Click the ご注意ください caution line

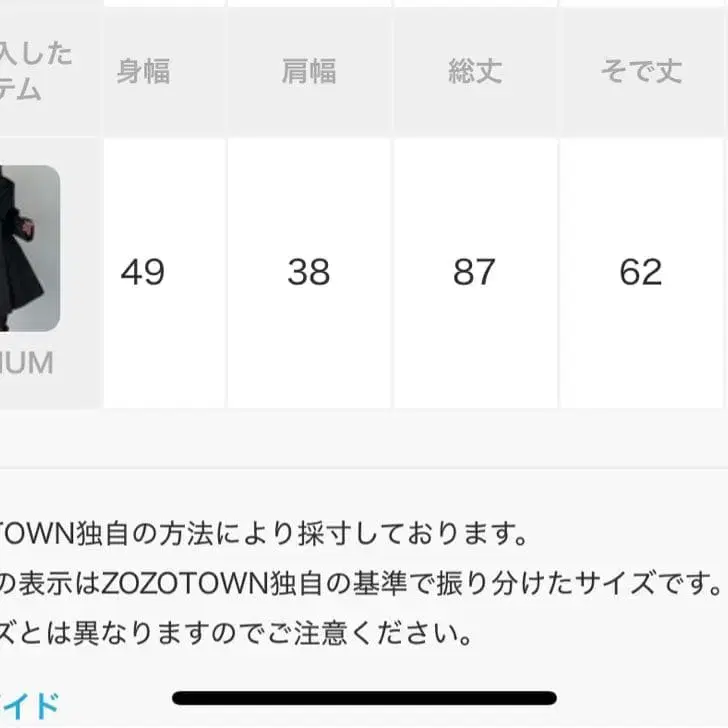pos(236,633)
